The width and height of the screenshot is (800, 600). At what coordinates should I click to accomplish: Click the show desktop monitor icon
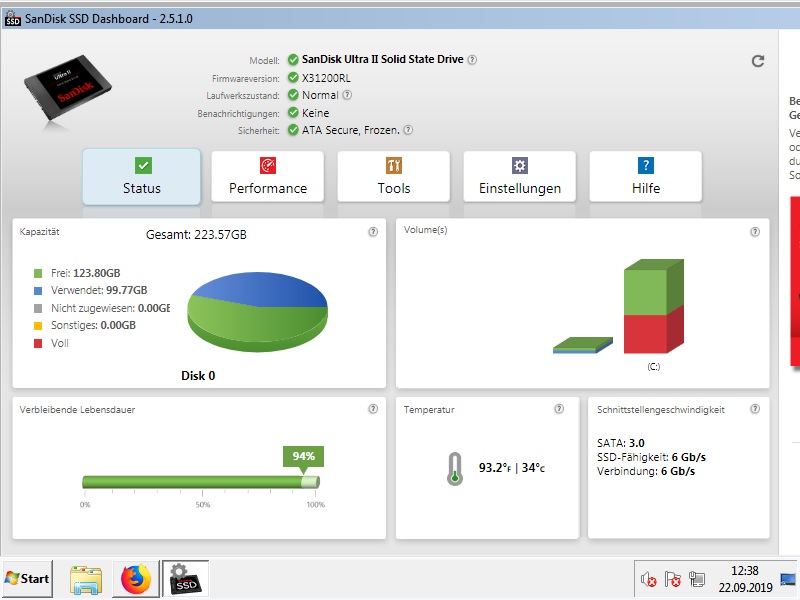[x=788, y=580]
